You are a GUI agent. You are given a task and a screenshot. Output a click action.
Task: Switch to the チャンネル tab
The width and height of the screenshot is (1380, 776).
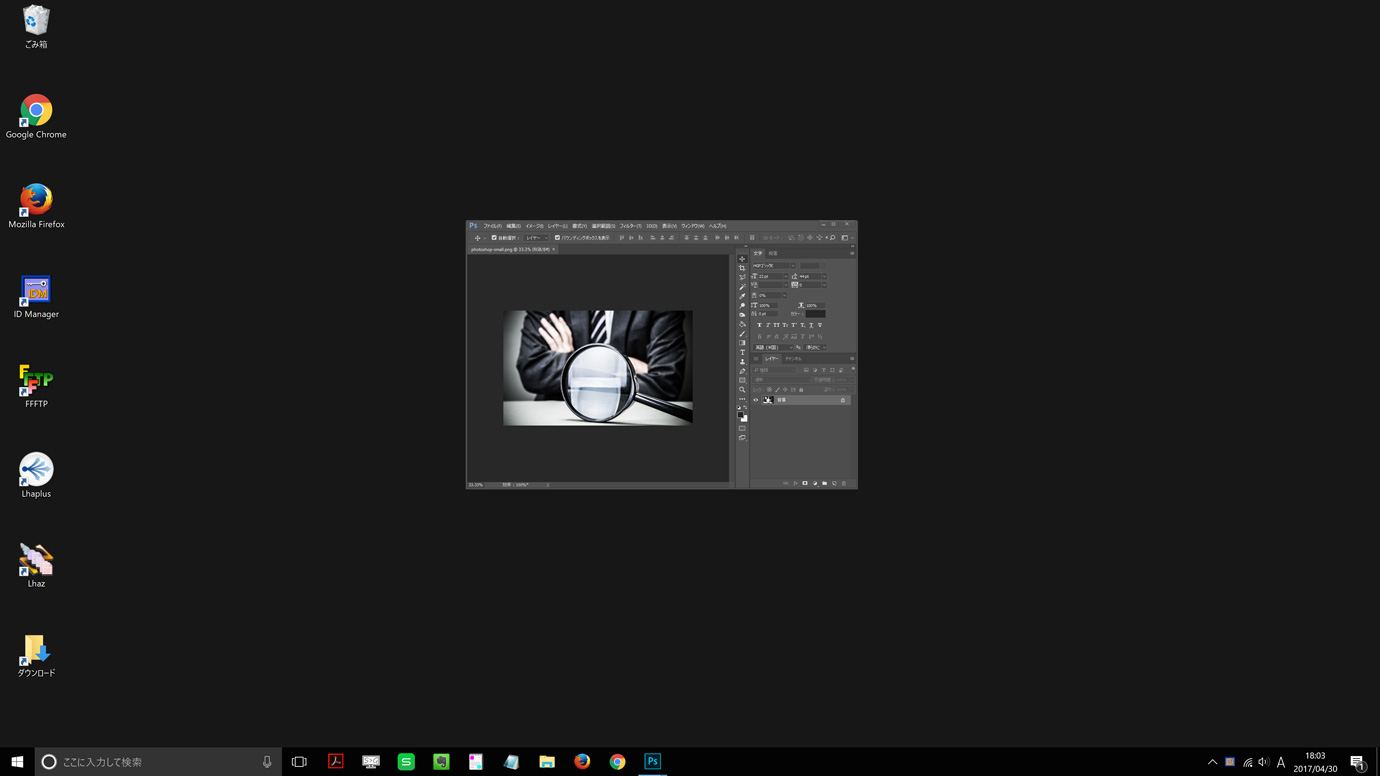pyautogui.click(x=793, y=359)
